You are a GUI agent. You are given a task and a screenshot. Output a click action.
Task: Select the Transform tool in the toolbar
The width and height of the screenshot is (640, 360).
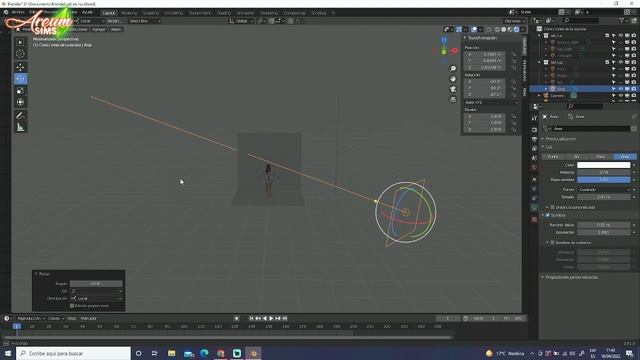pyautogui.click(x=20, y=102)
